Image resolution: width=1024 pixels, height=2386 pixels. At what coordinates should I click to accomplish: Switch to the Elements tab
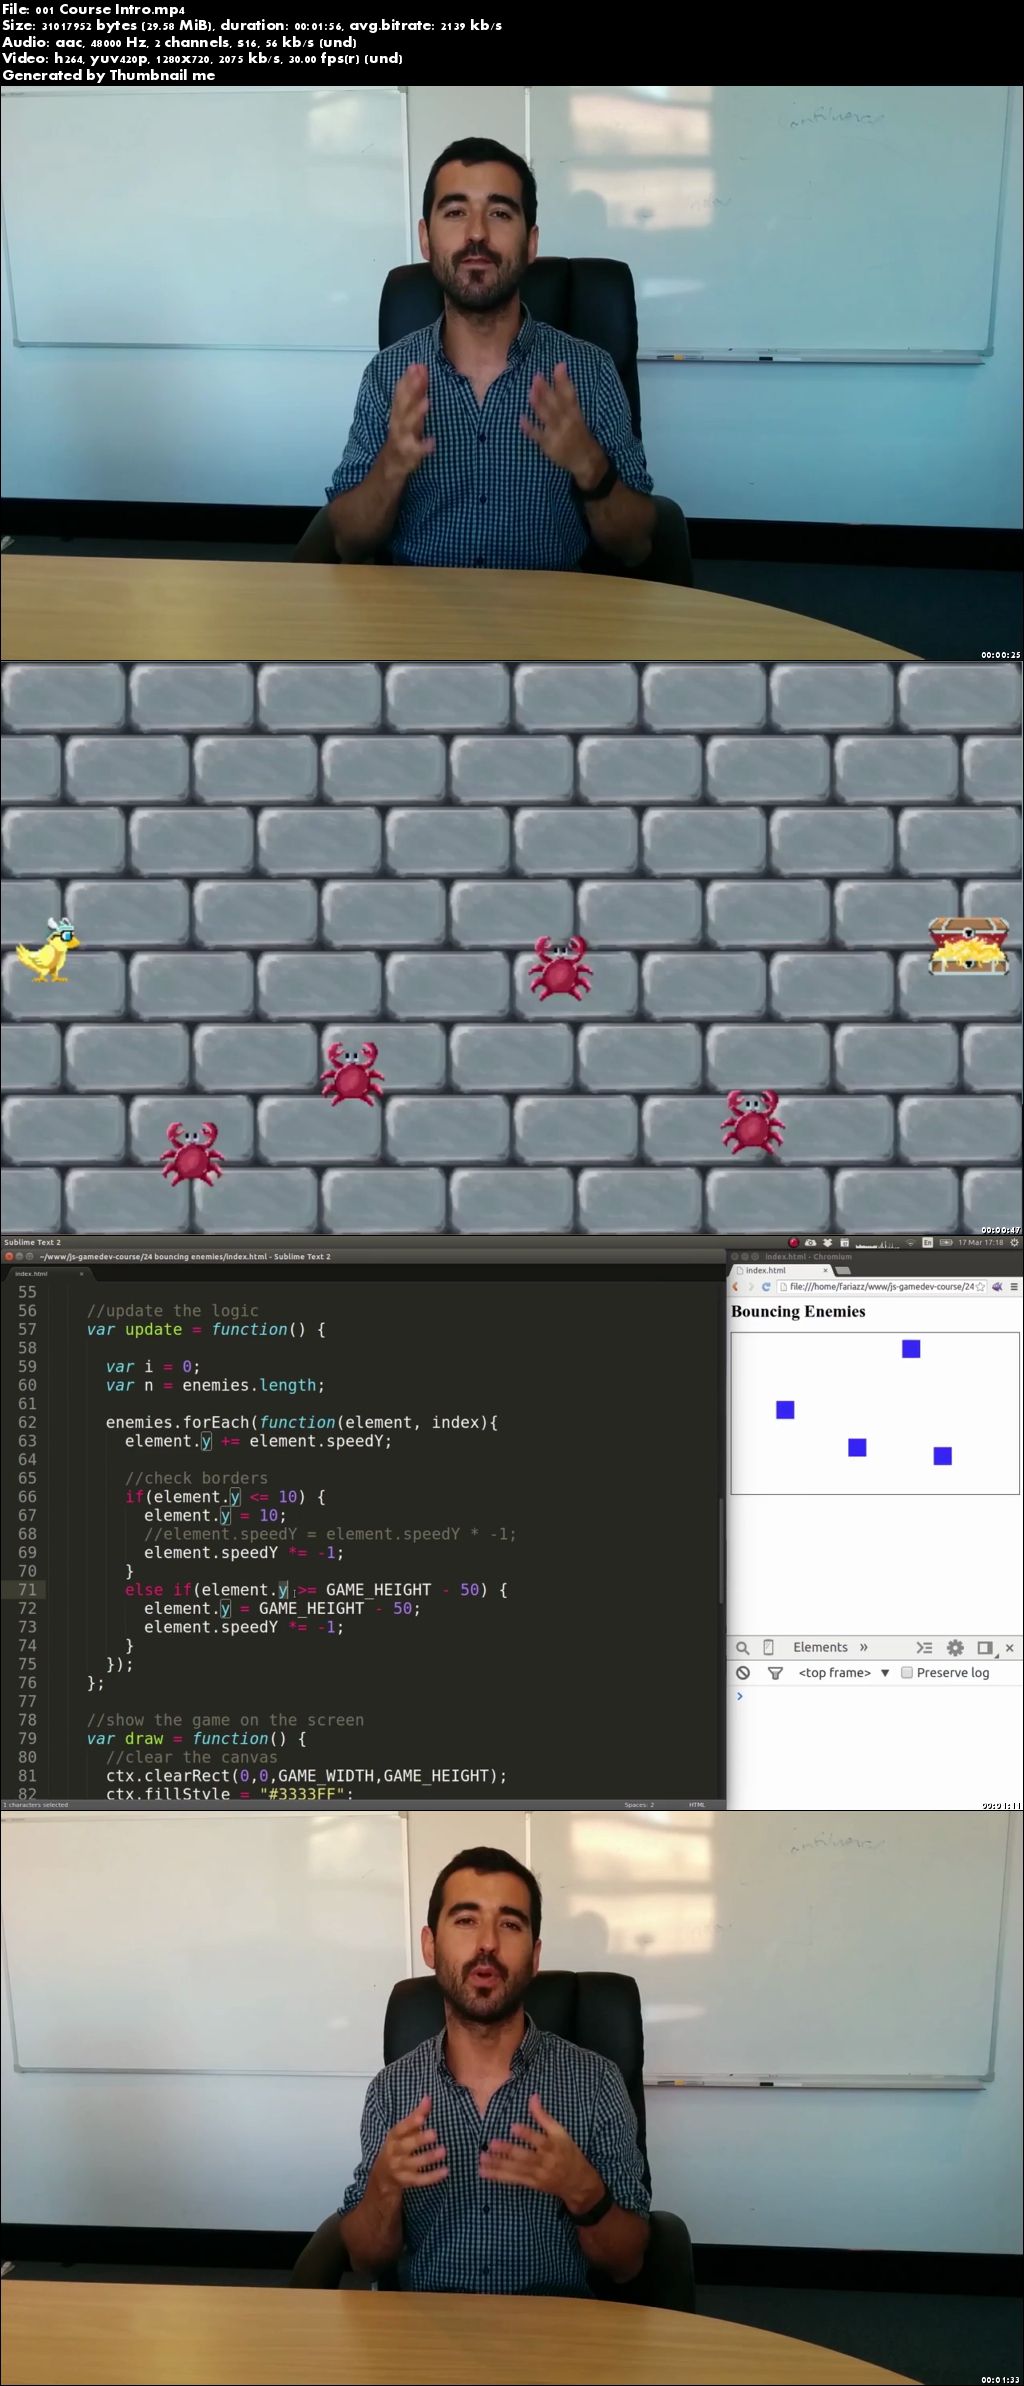click(820, 1647)
